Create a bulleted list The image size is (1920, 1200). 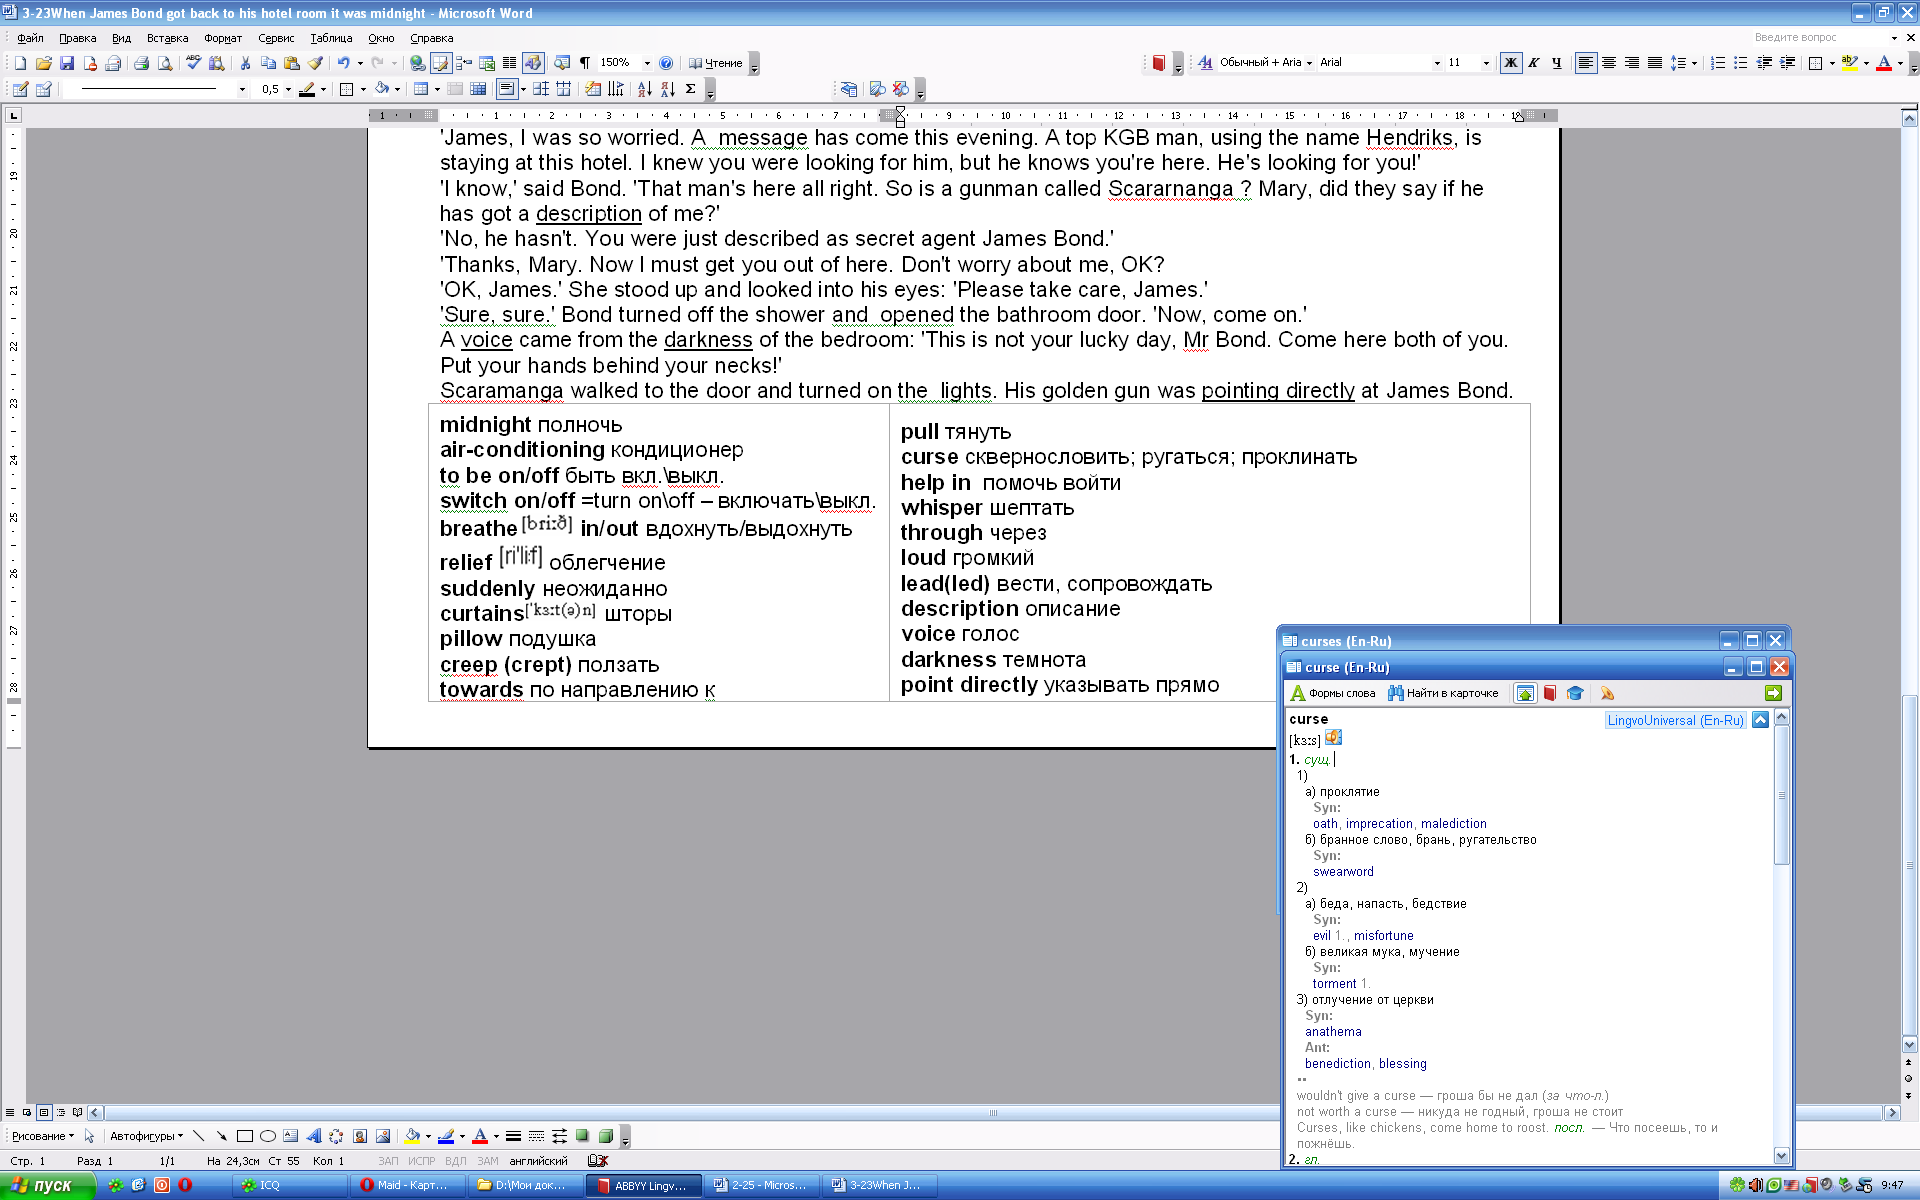click(1740, 63)
